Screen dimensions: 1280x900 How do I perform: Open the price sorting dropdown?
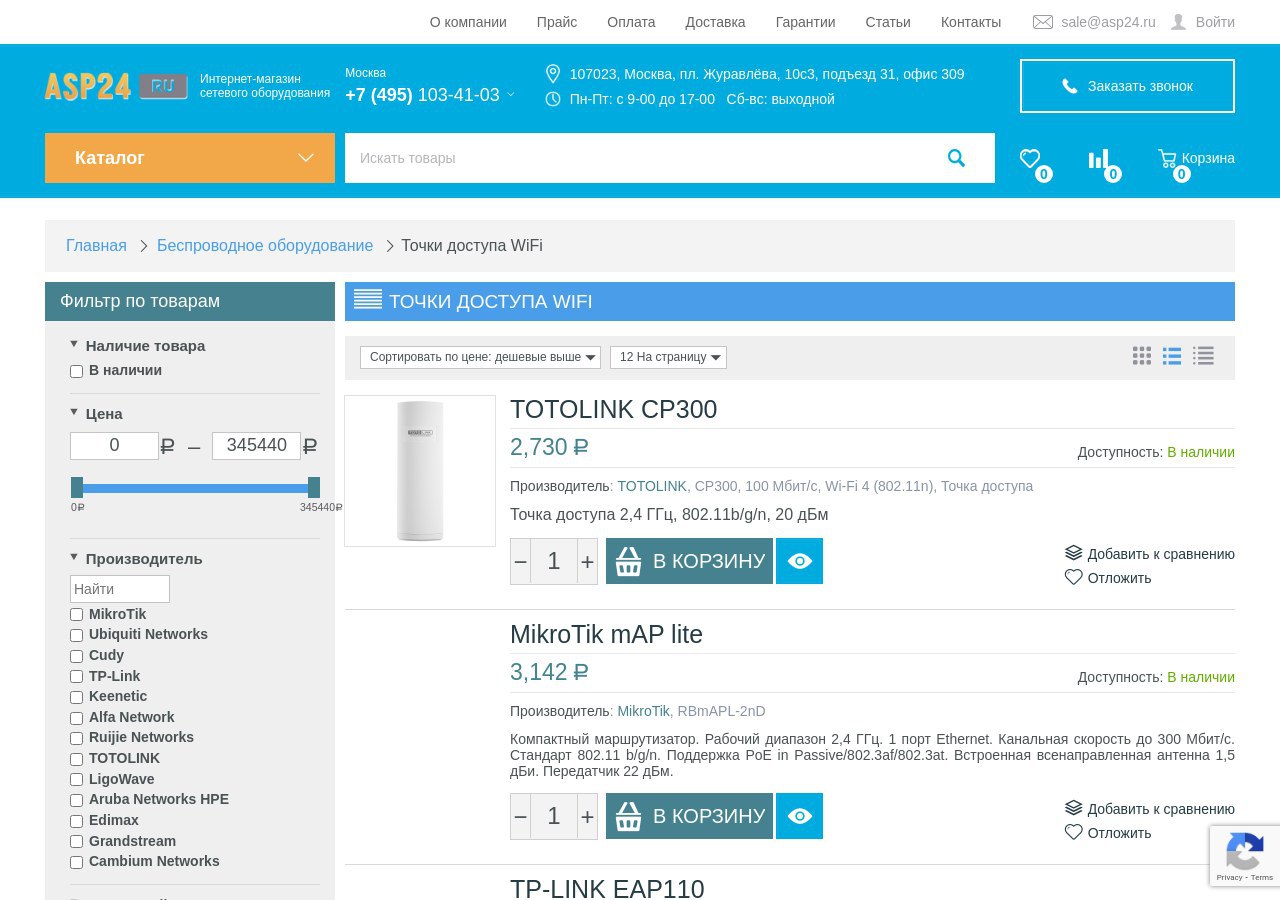point(480,357)
